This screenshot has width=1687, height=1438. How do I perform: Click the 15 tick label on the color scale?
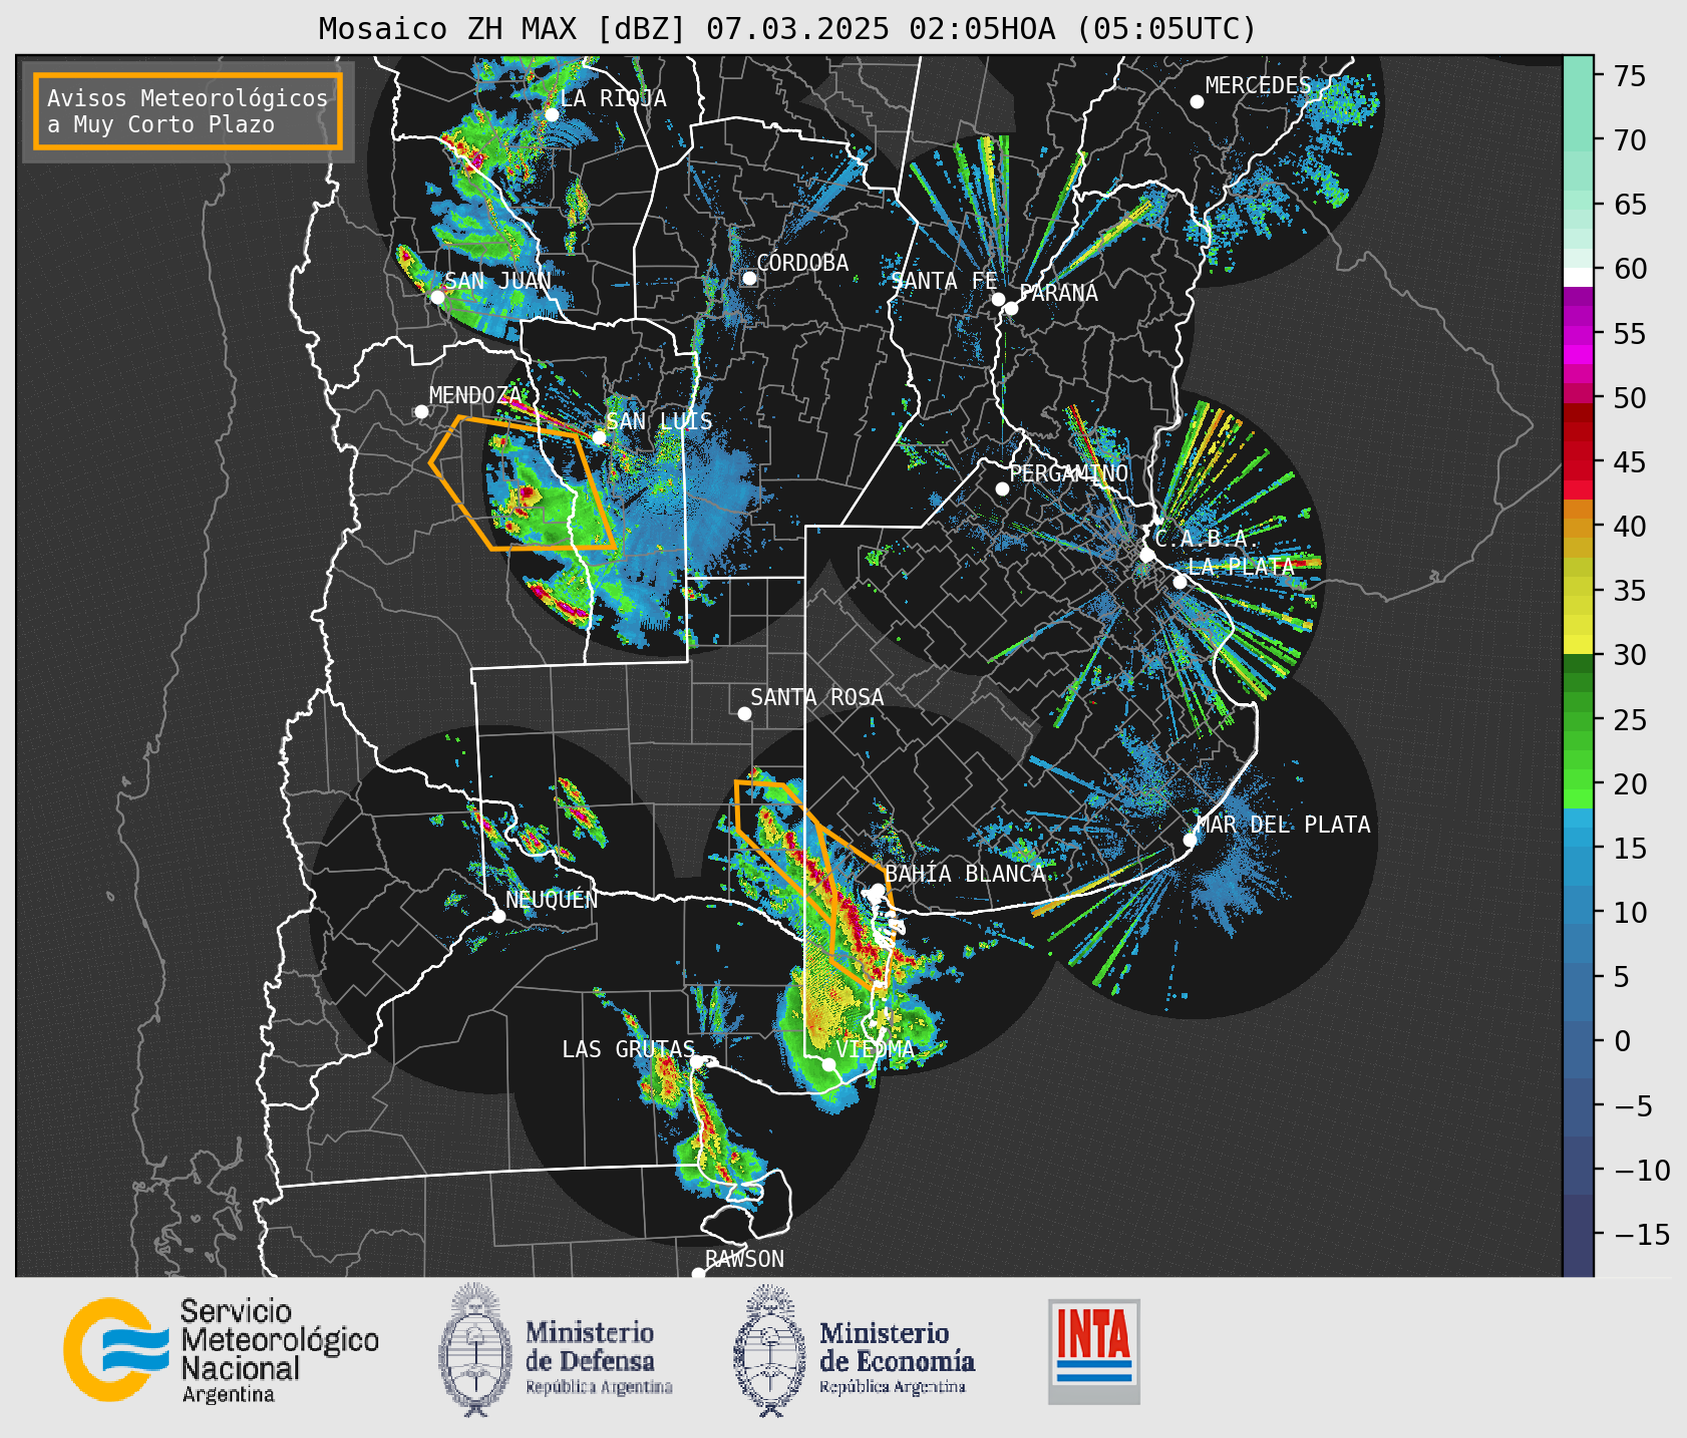1630,848
